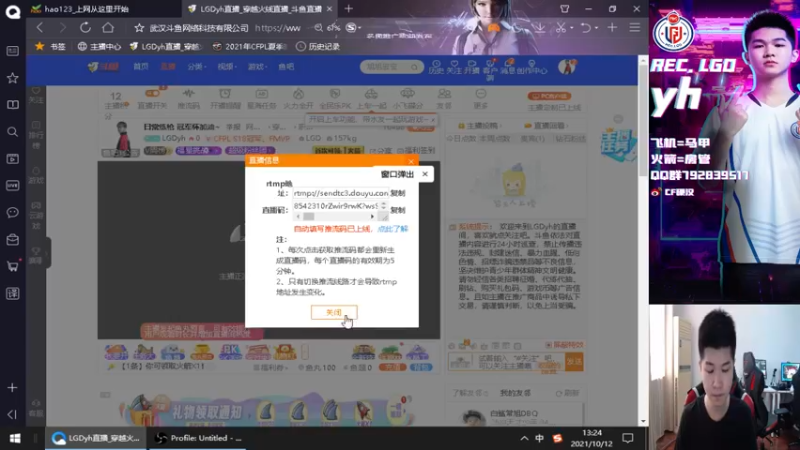Click the Douyu 直播 nav item
The height and width of the screenshot is (450, 800).
pos(168,67)
